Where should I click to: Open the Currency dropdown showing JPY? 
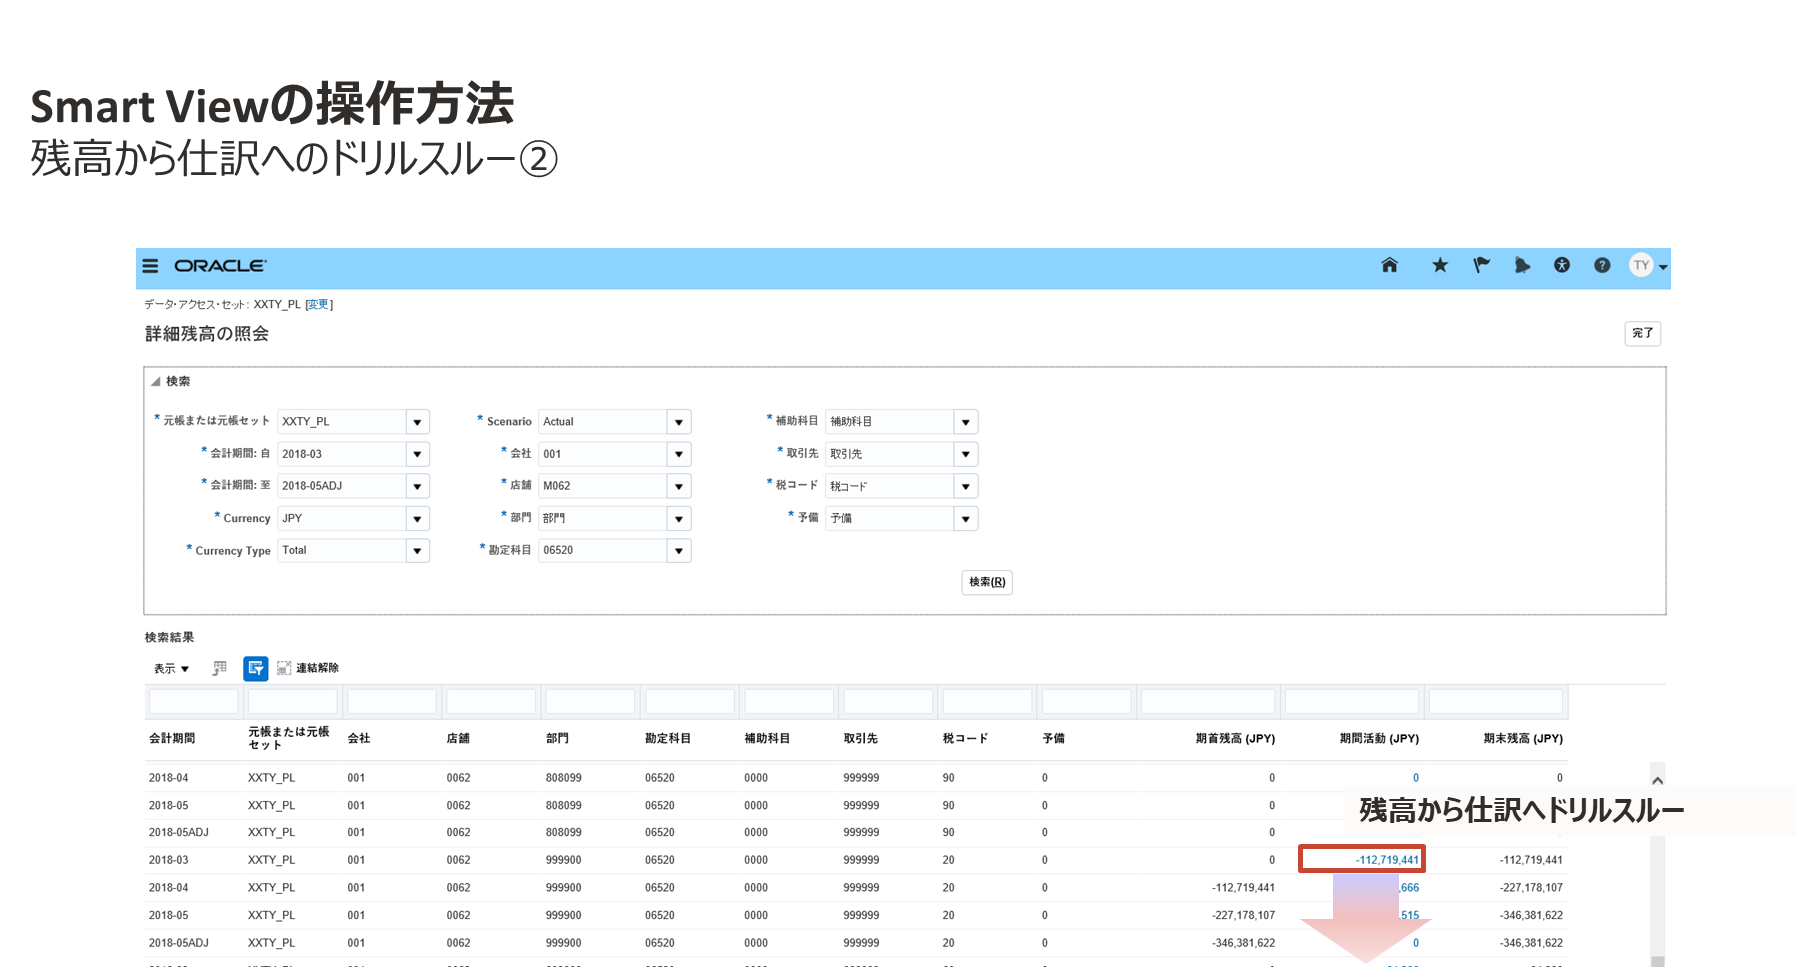pyautogui.click(x=418, y=518)
